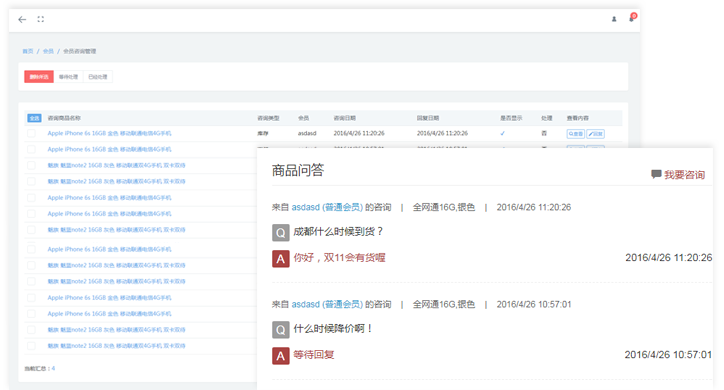Click the 商品问答 panel heading
The height and width of the screenshot is (390, 724).
[298, 170]
